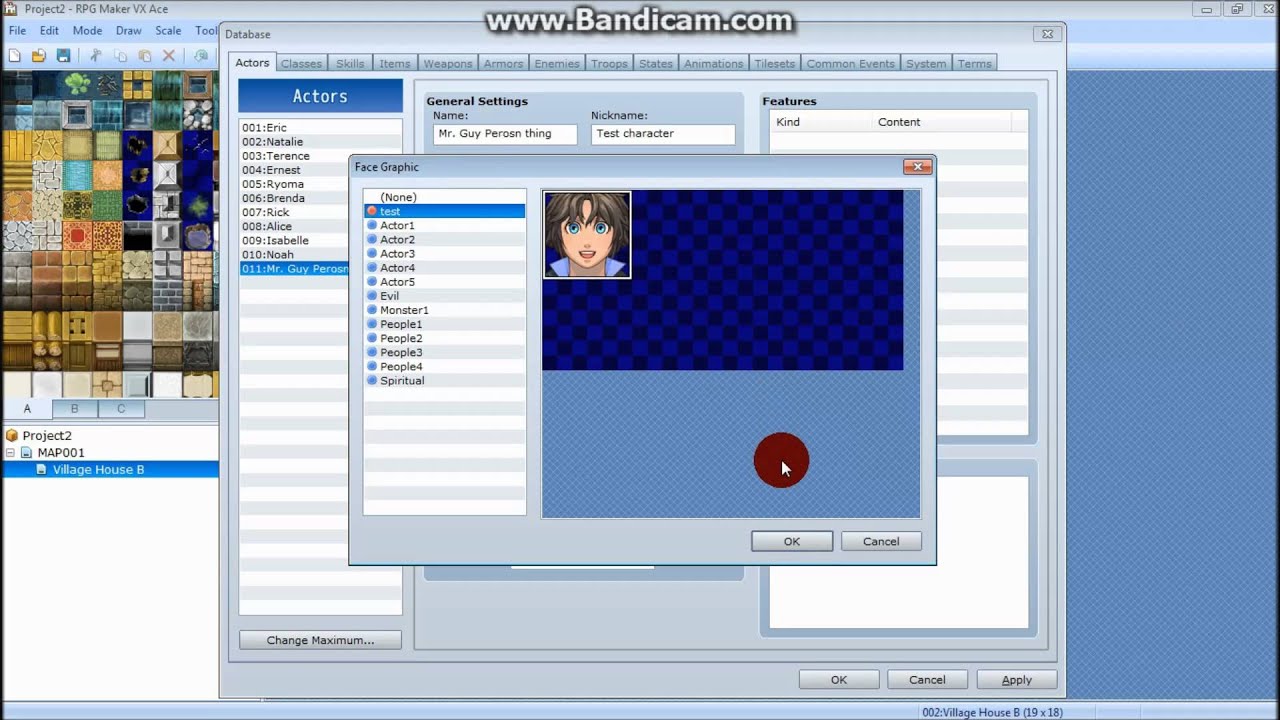Confirm the Face Graphic dialog with OK
Screen dimensions: 1280x720
point(792,541)
